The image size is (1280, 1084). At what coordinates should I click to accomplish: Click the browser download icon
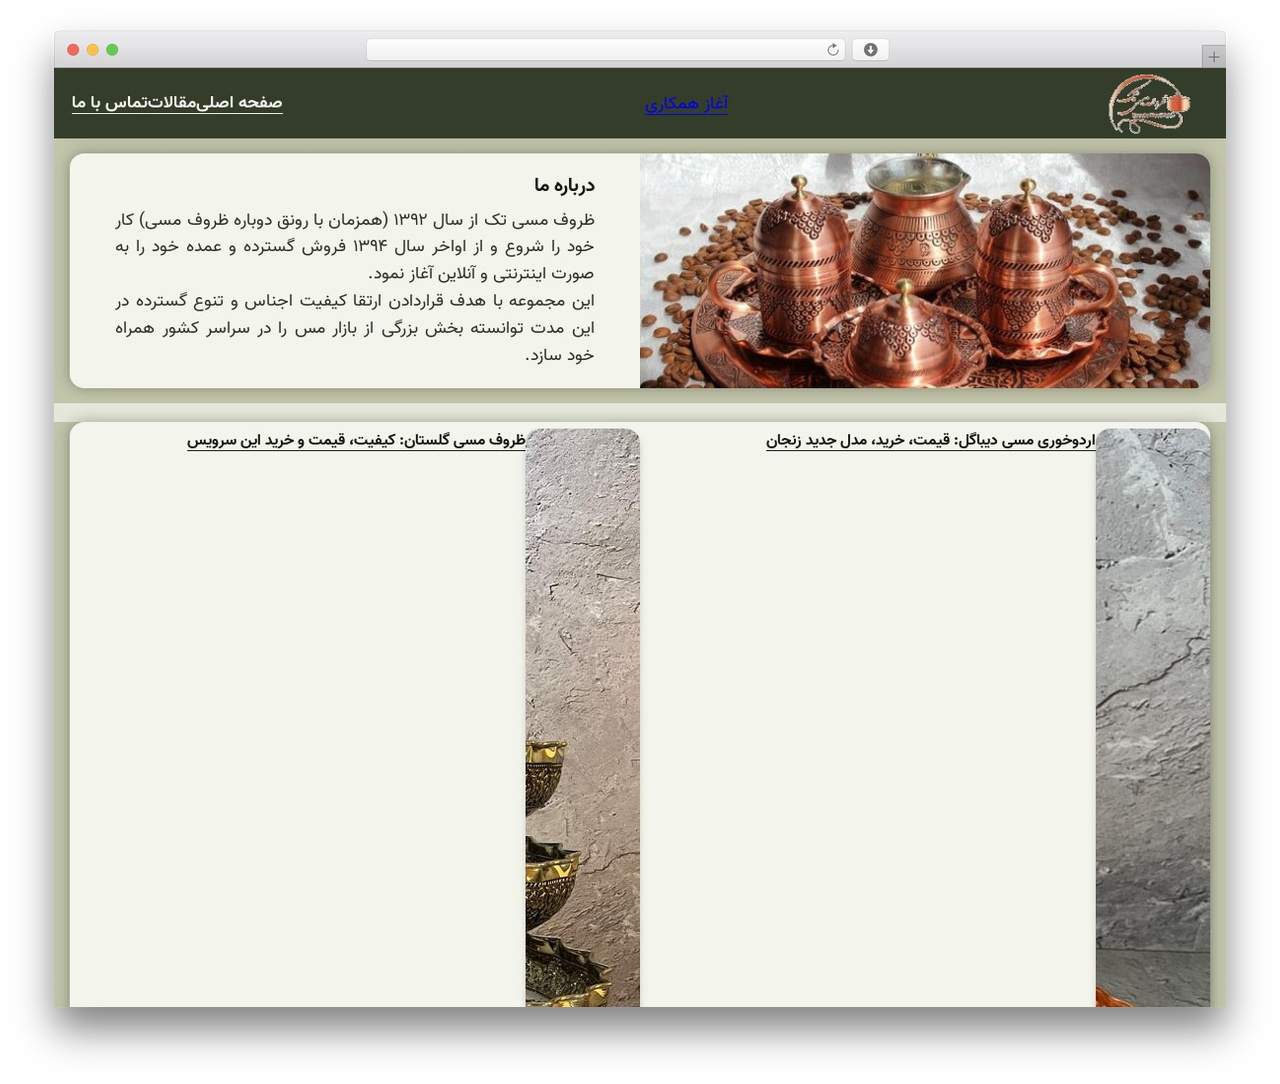tap(870, 50)
